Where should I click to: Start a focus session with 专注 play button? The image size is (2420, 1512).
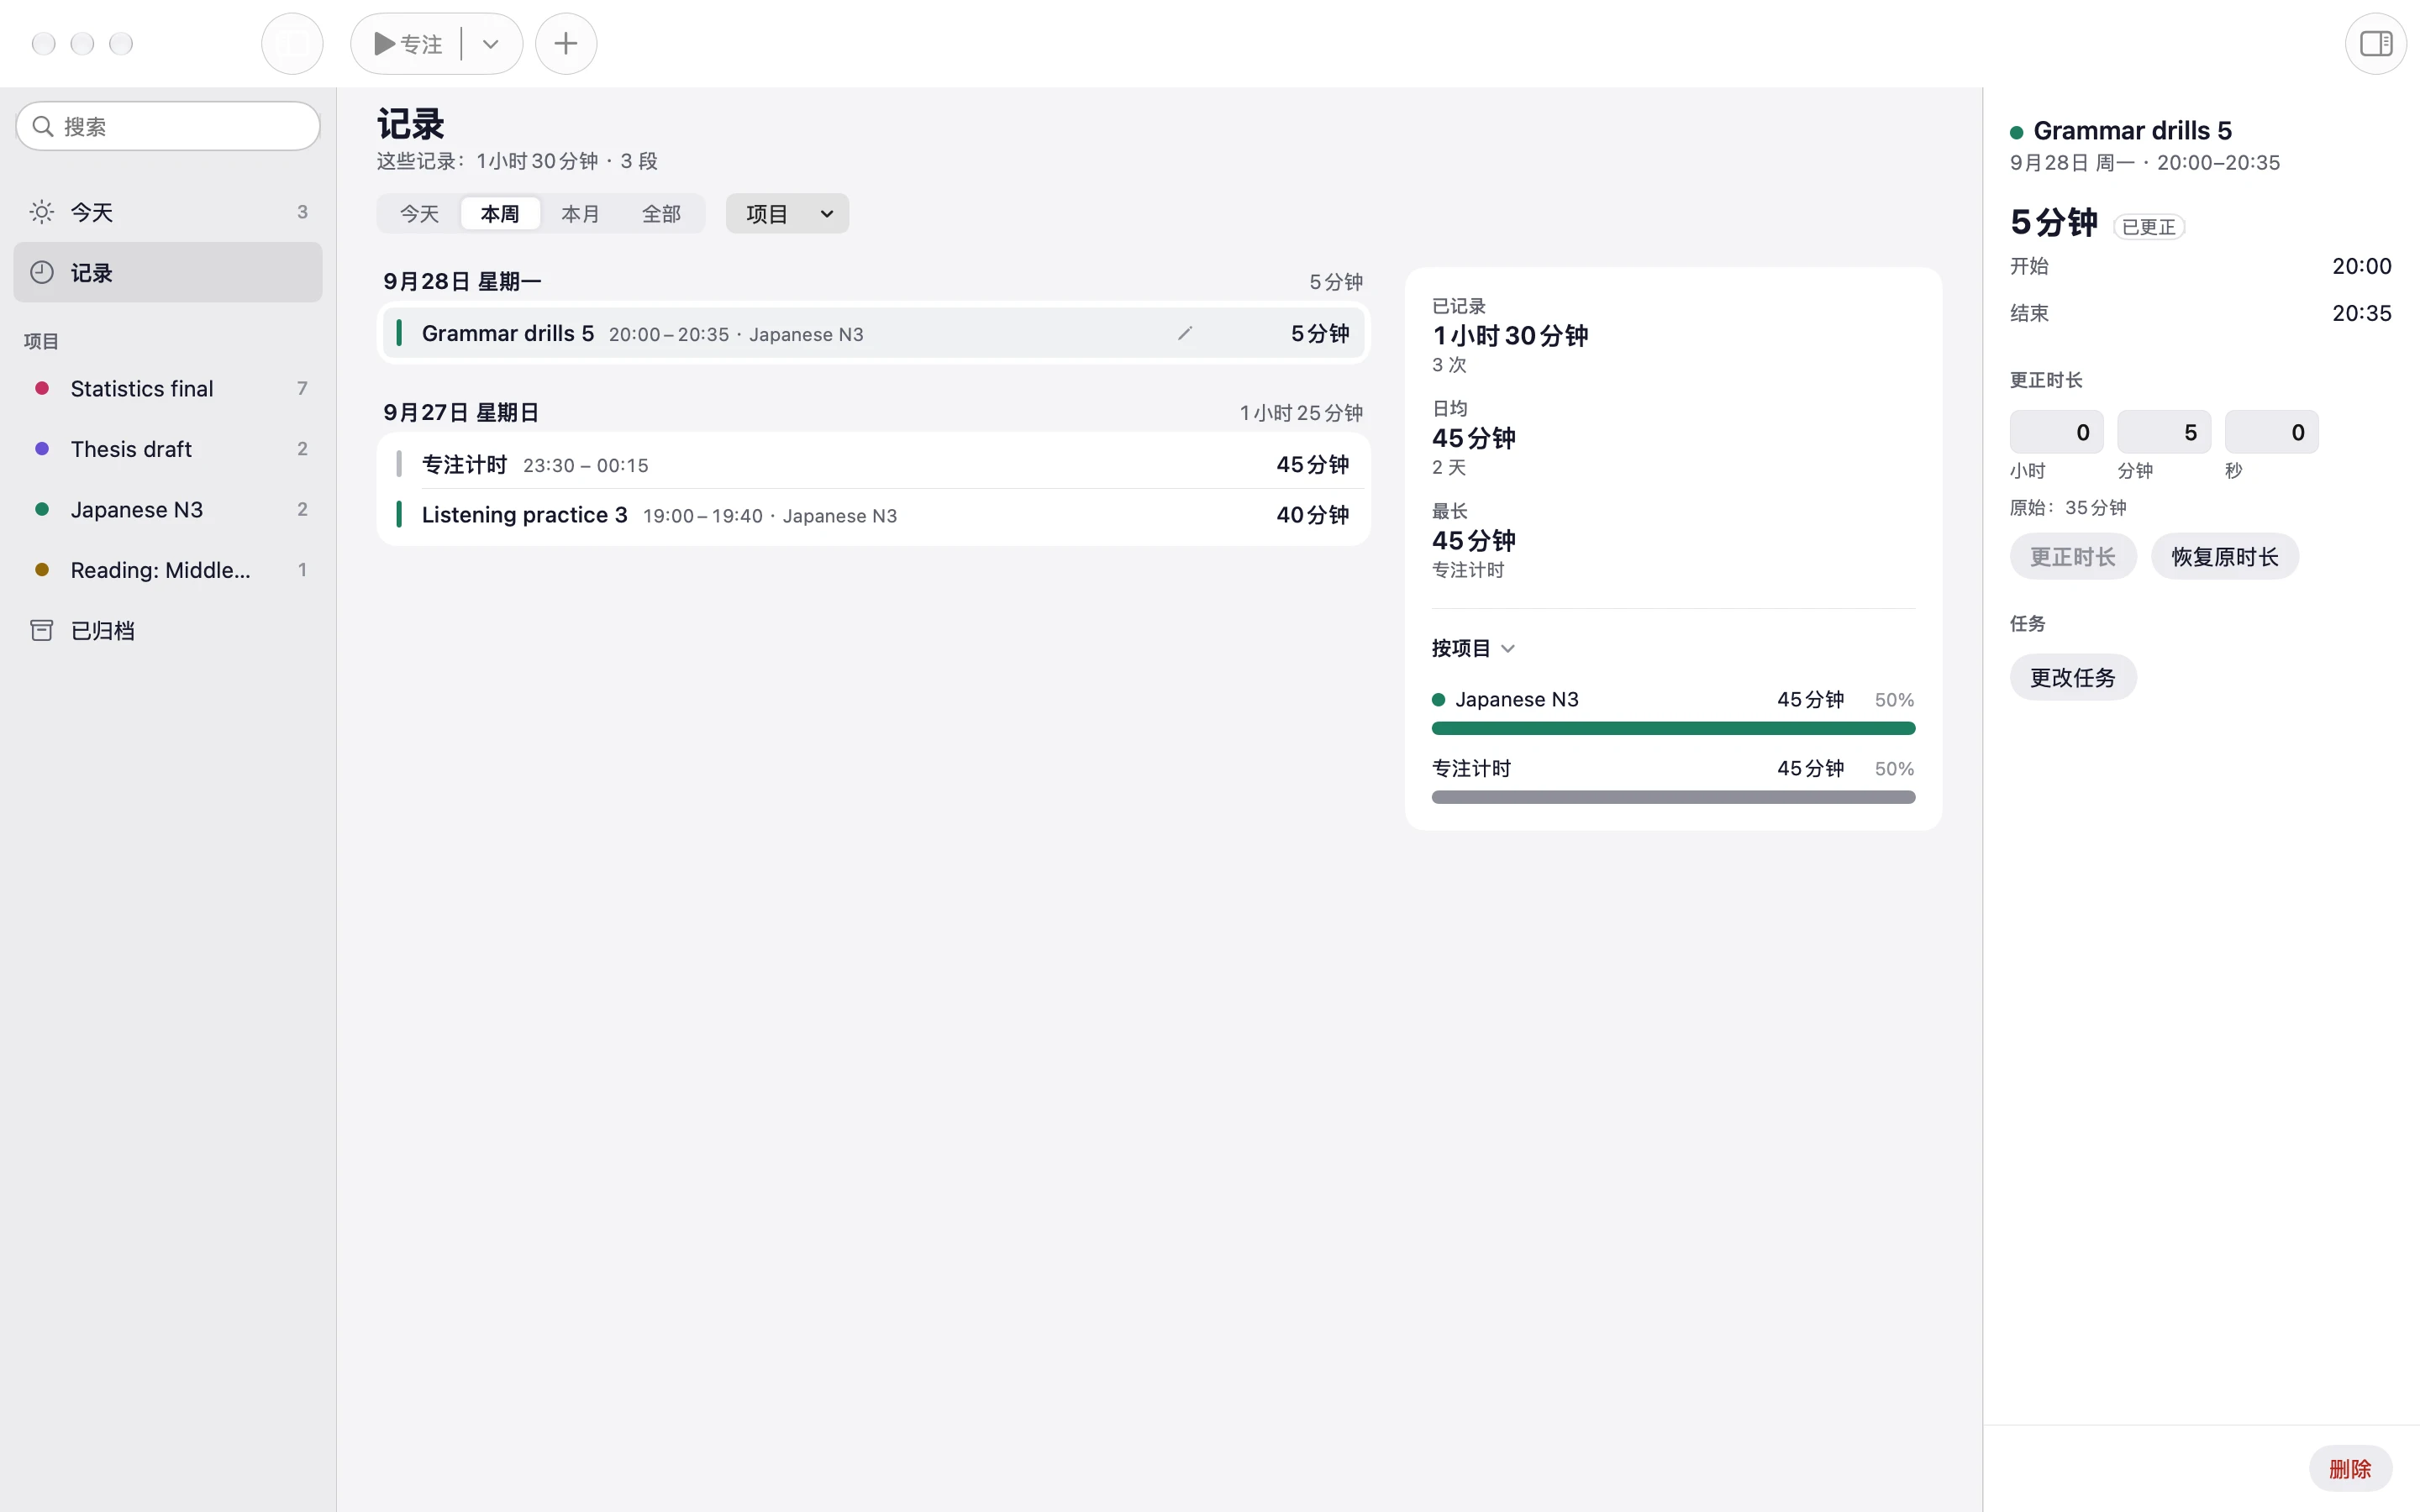pos(407,44)
